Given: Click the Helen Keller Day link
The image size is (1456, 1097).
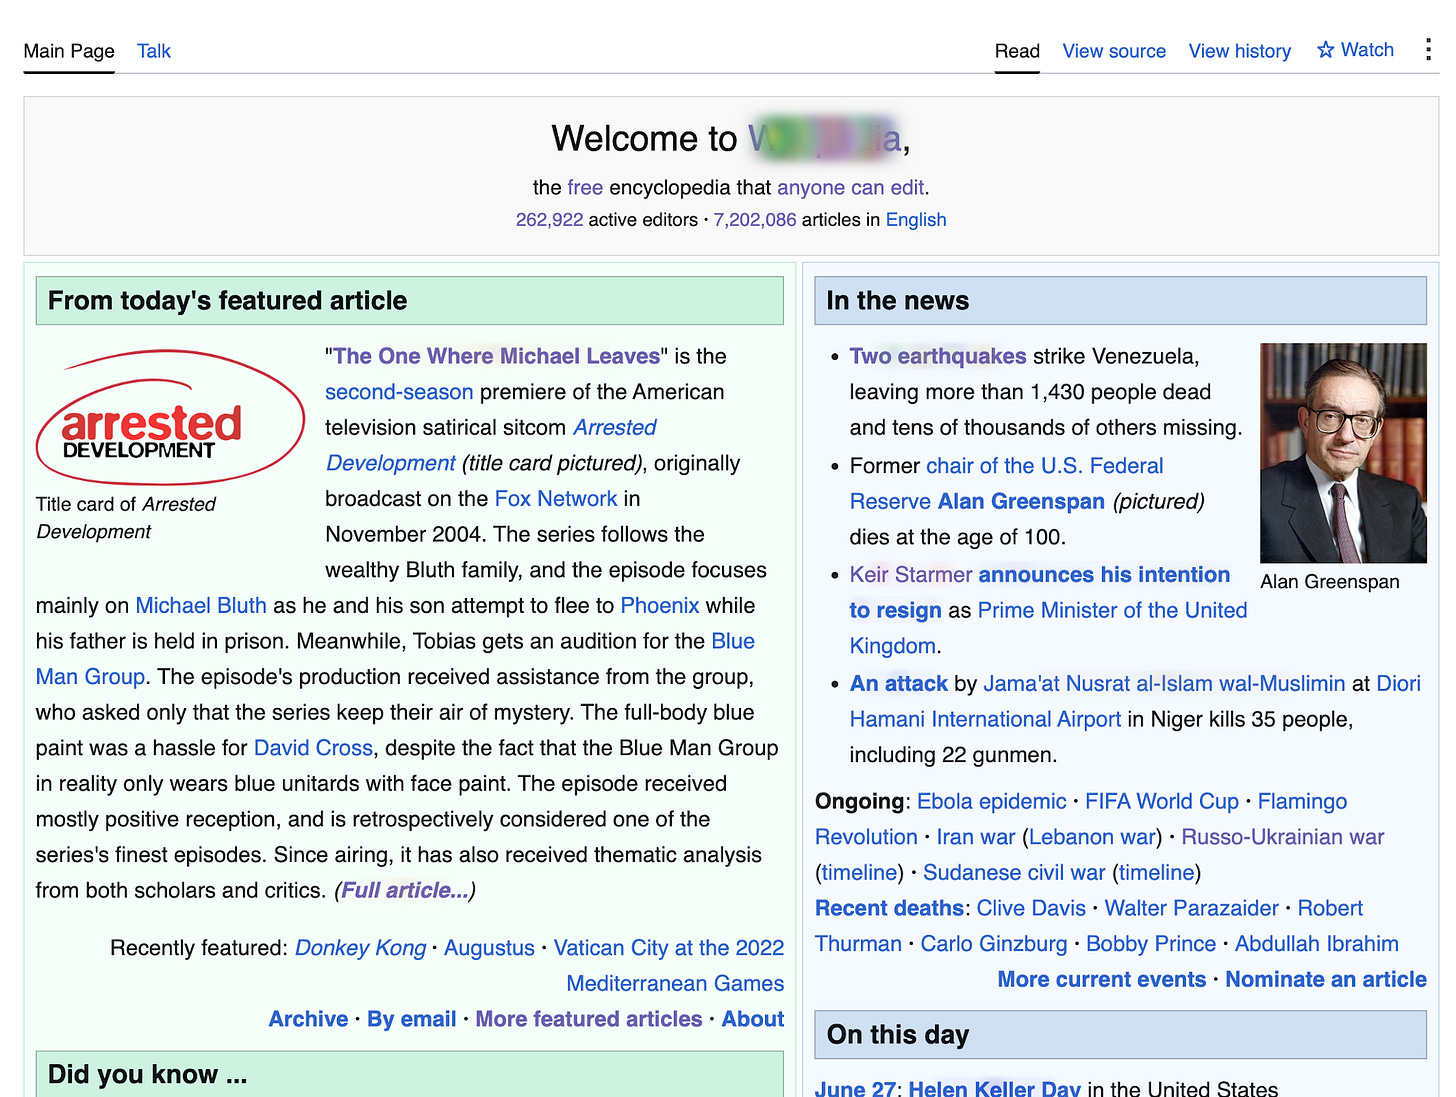Looking at the screenshot, I should 995,1089.
